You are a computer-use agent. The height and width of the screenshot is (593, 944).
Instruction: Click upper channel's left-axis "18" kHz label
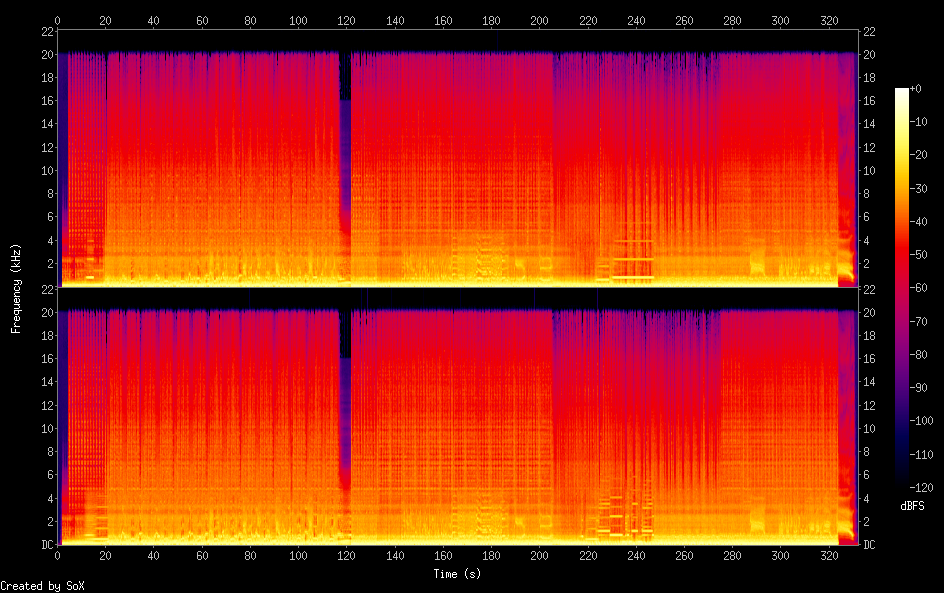tap(48, 77)
